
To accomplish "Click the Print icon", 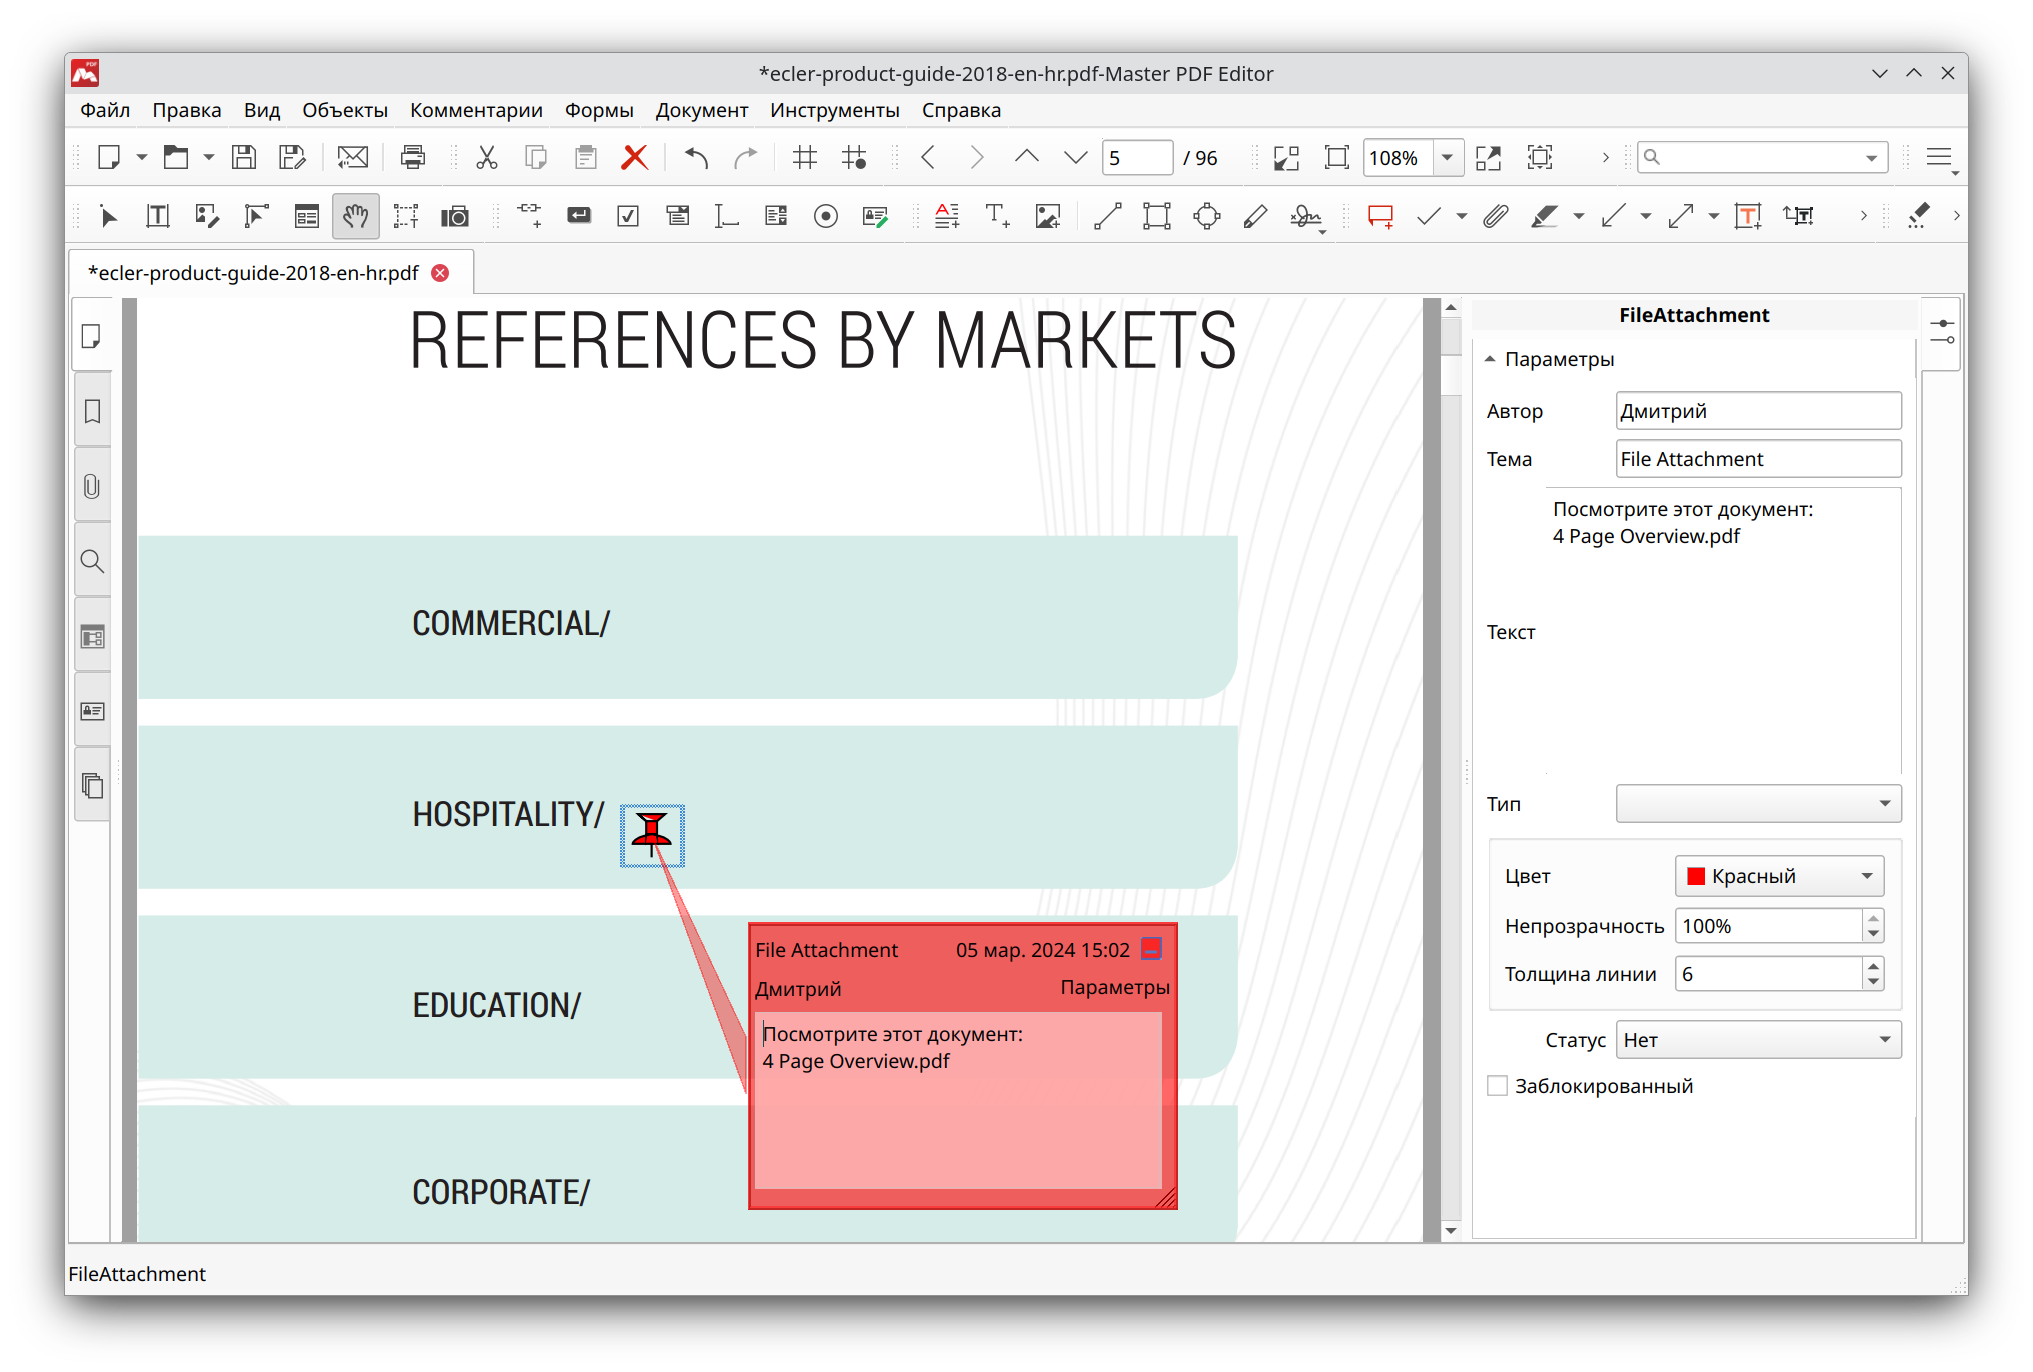I will [x=412, y=157].
